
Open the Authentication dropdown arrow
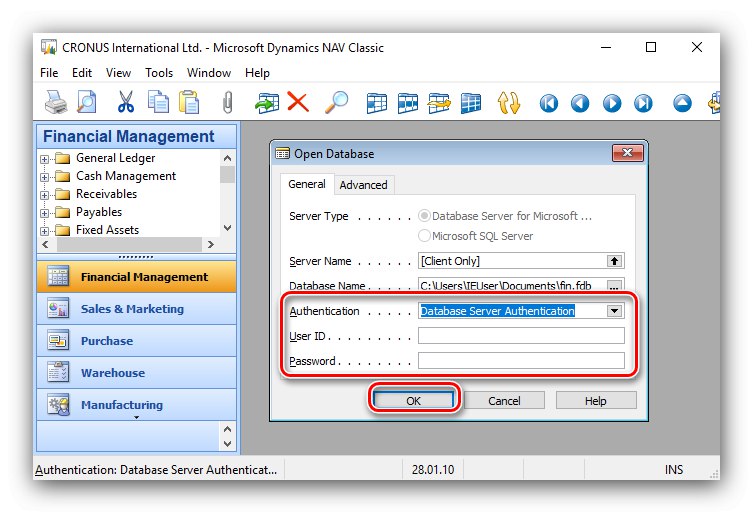pyautogui.click(x=614, y=311)
